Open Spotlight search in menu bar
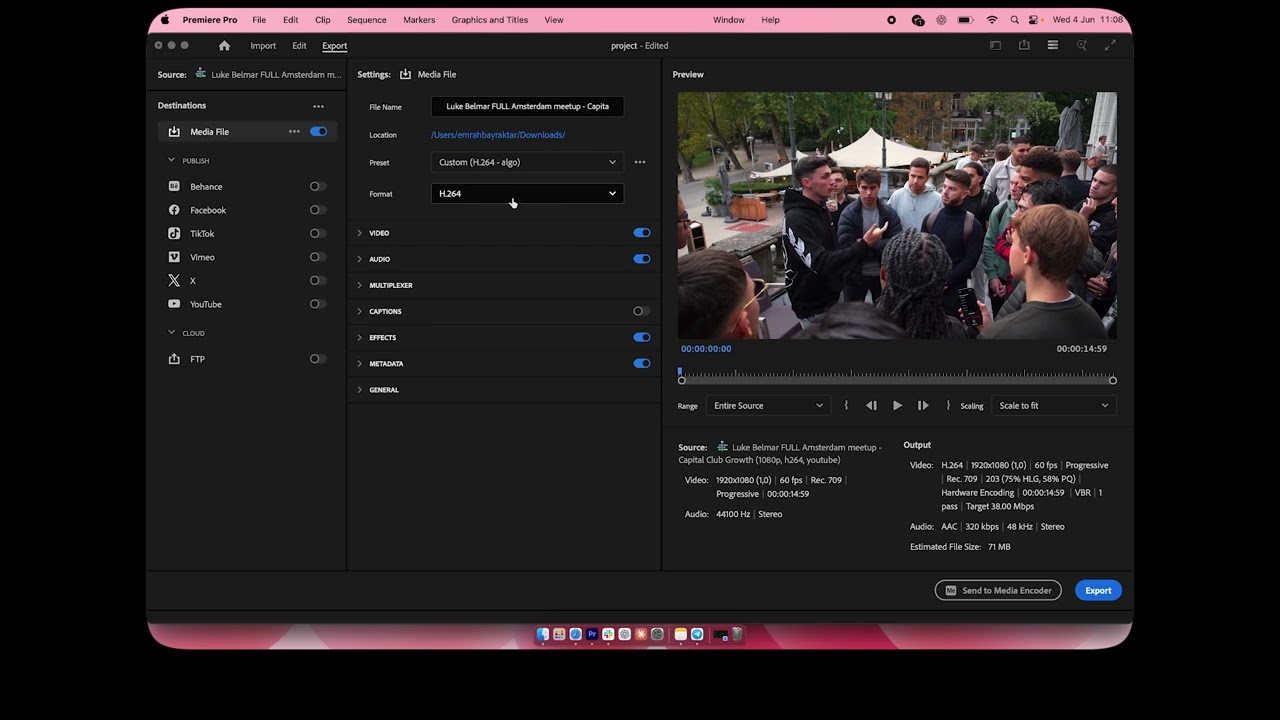Viewport: 1280px width, 720px height. point(1014,20)
